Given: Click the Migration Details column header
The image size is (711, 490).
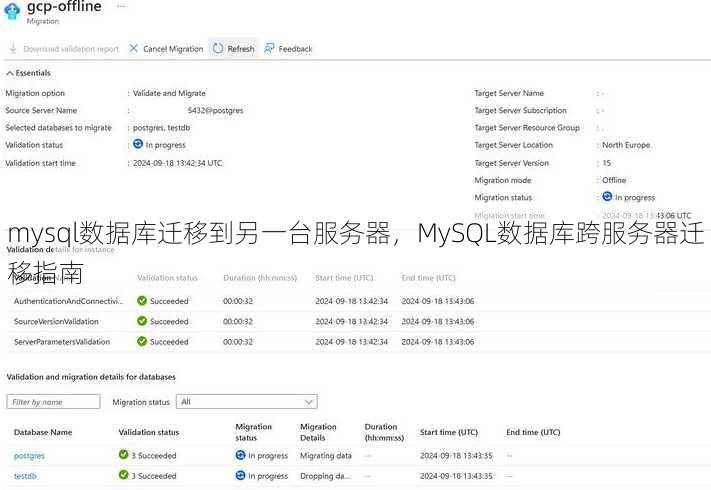Looking at the screenshot, I should point(318,432).
